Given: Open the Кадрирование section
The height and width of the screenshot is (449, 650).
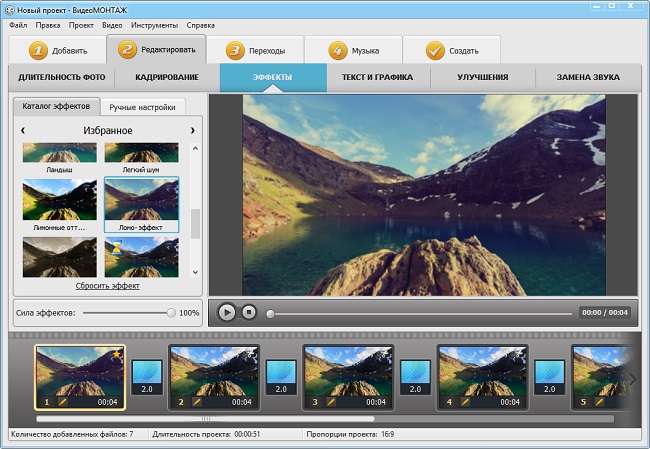Looking at the screenshot, I should click(x=164, y=77).
